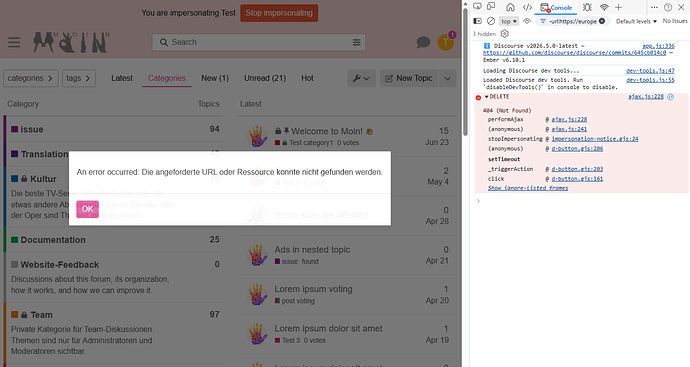Click the console filter input

572,21
